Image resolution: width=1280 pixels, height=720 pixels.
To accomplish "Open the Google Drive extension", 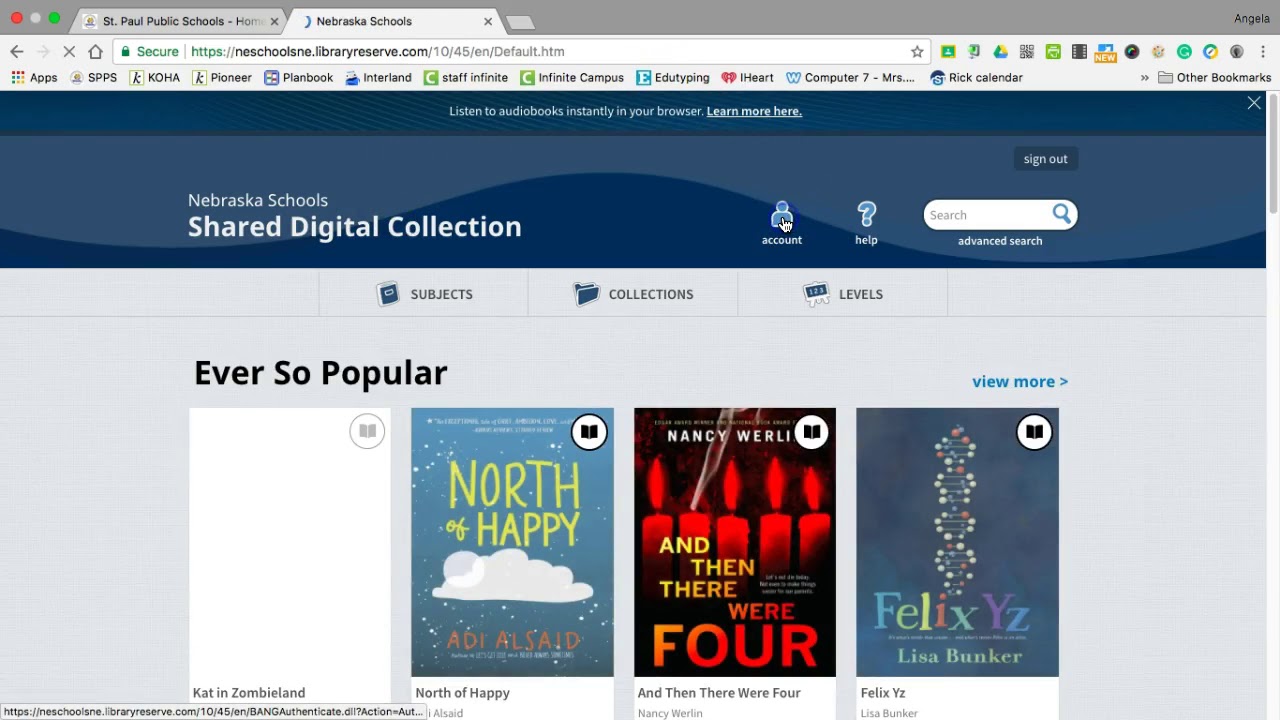I will (1000, 51).
